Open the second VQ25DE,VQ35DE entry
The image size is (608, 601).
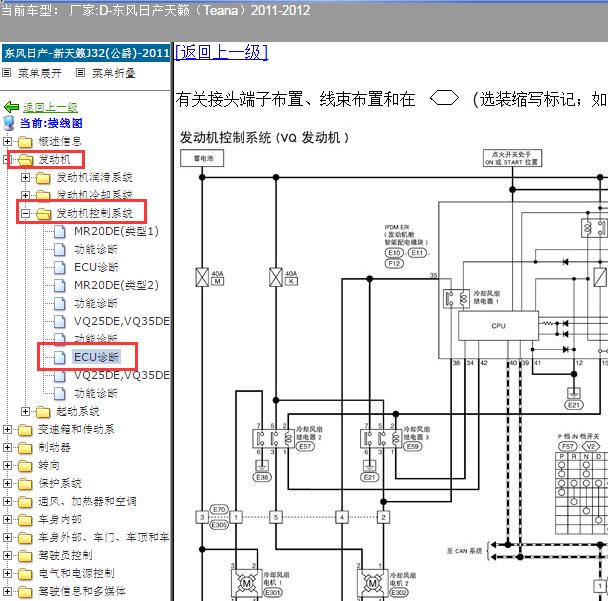[x=122, y=375]
